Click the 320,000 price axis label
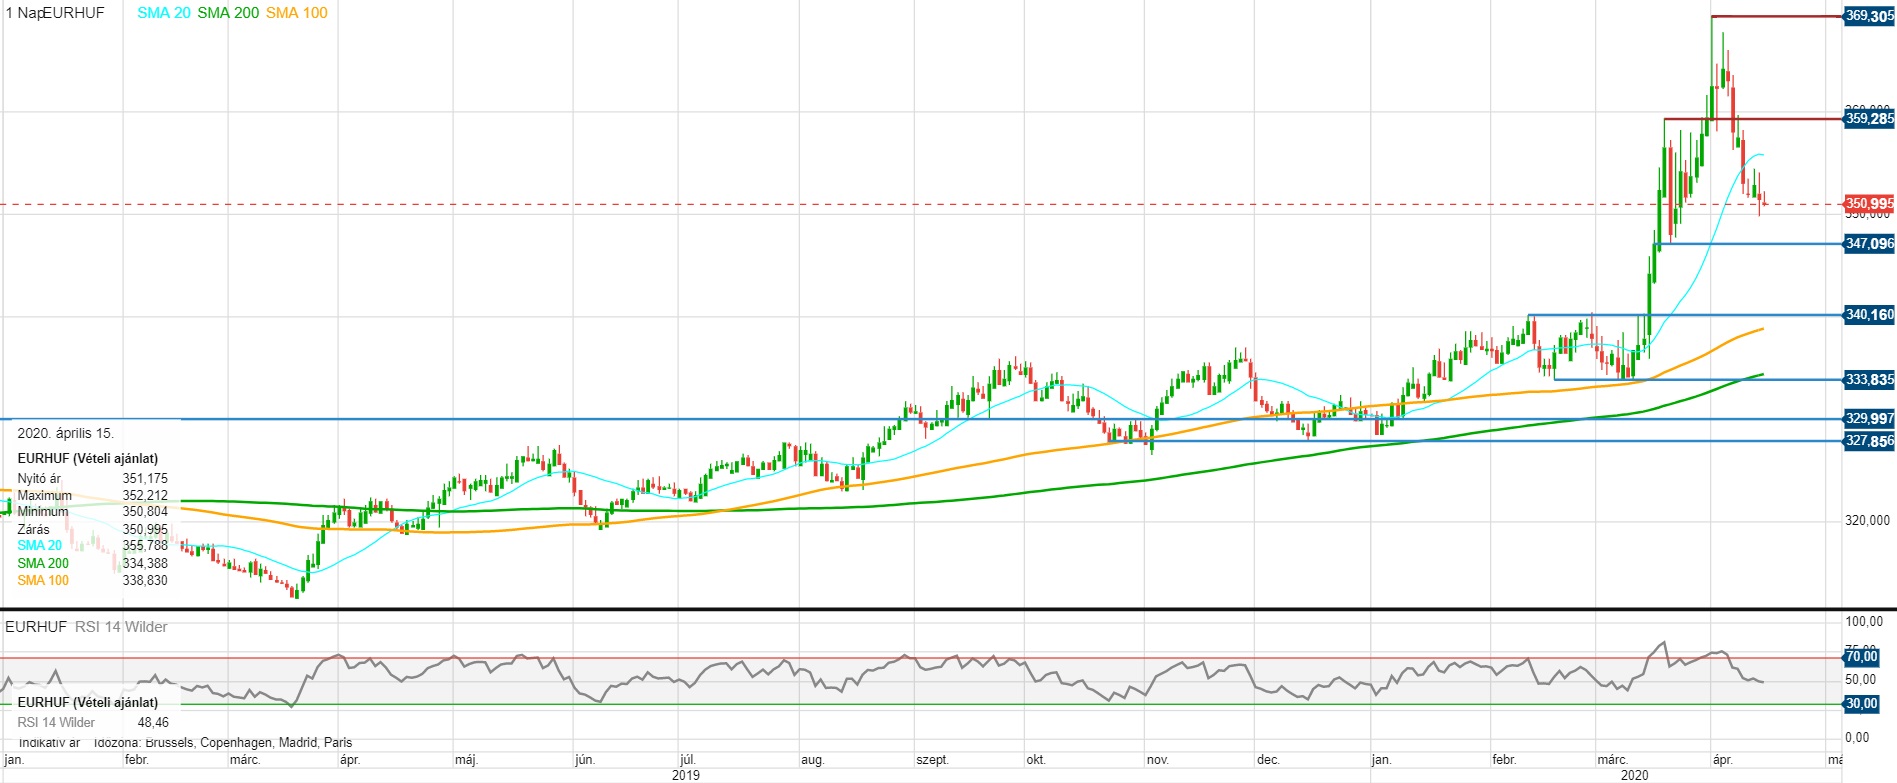Screen dimensions: 1897x783 coord(1867,520)
